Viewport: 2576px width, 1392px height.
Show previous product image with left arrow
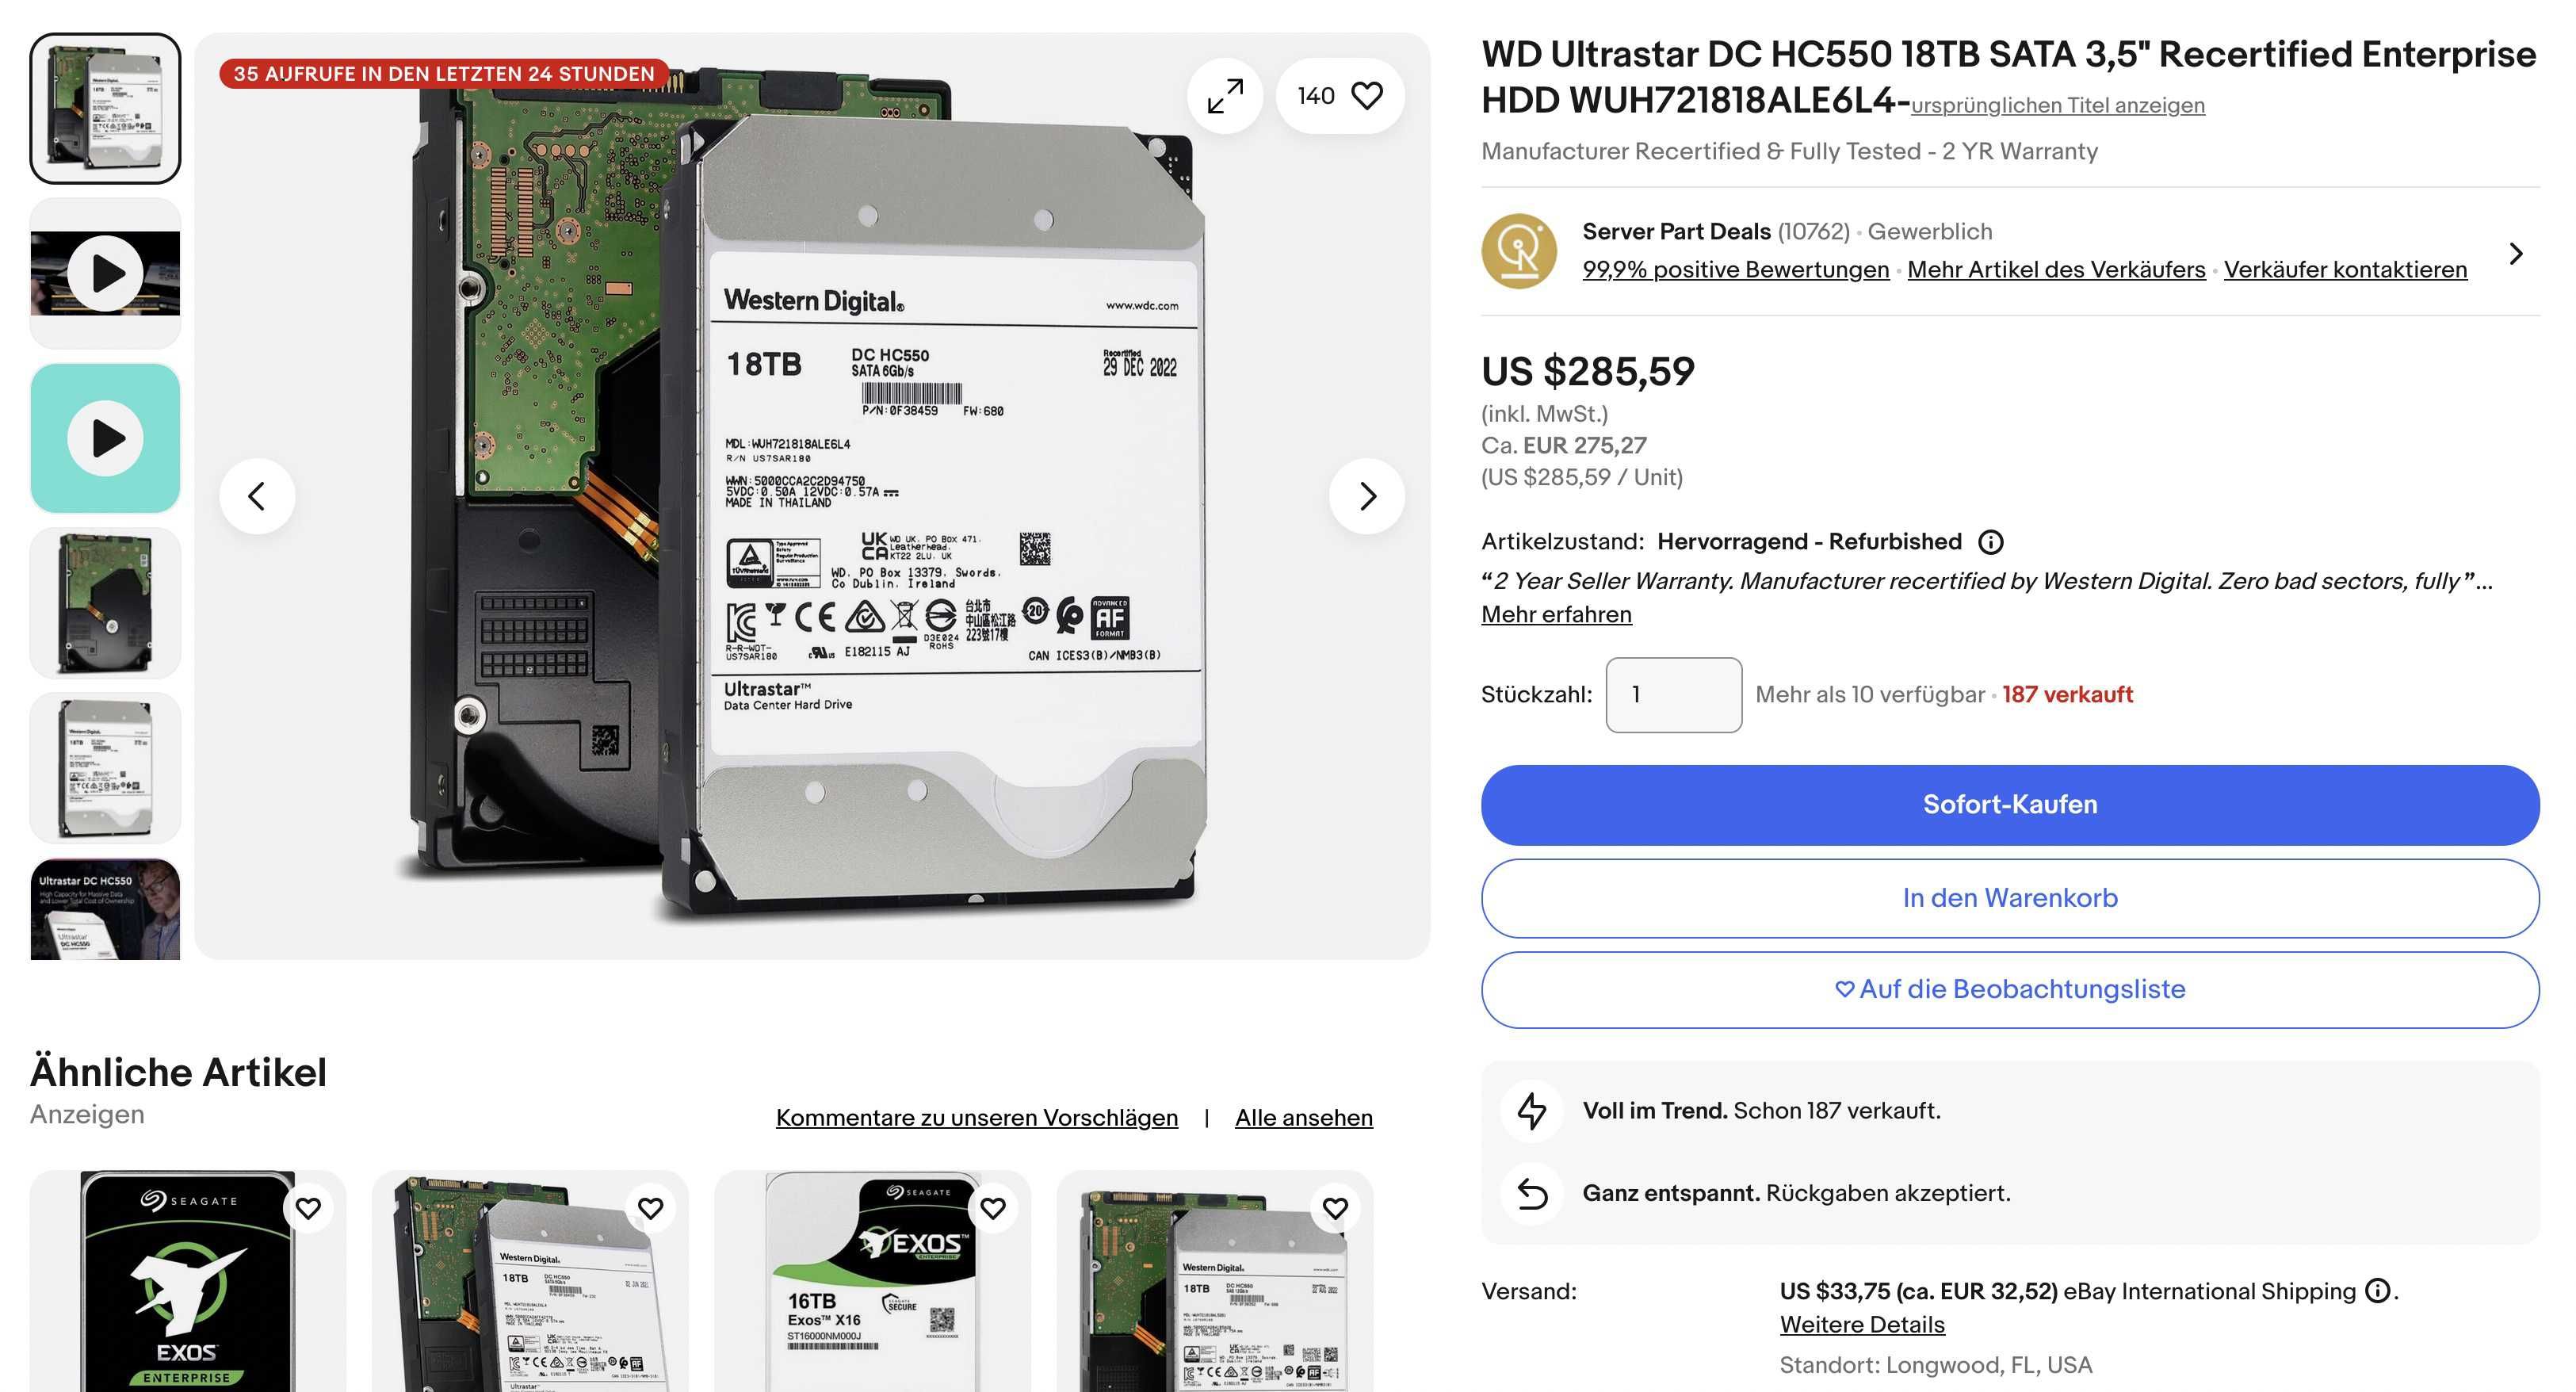click(257, 496)
